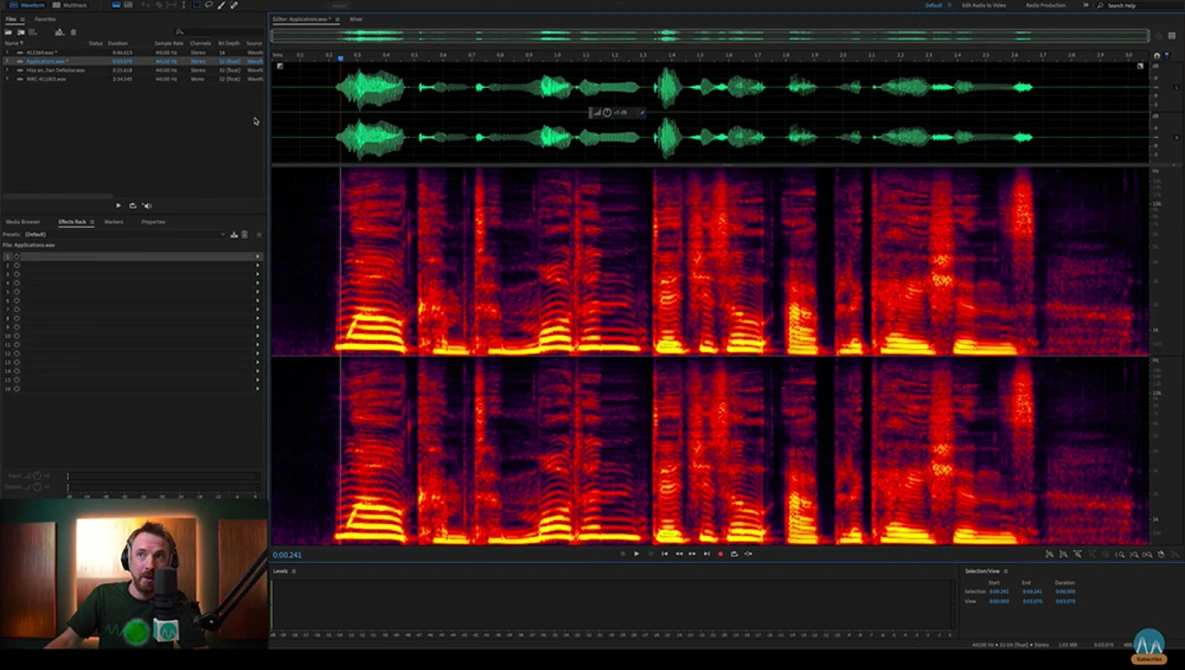Click the Rewind transport button
Screen dimensions: 1185x670
(679, 554)
